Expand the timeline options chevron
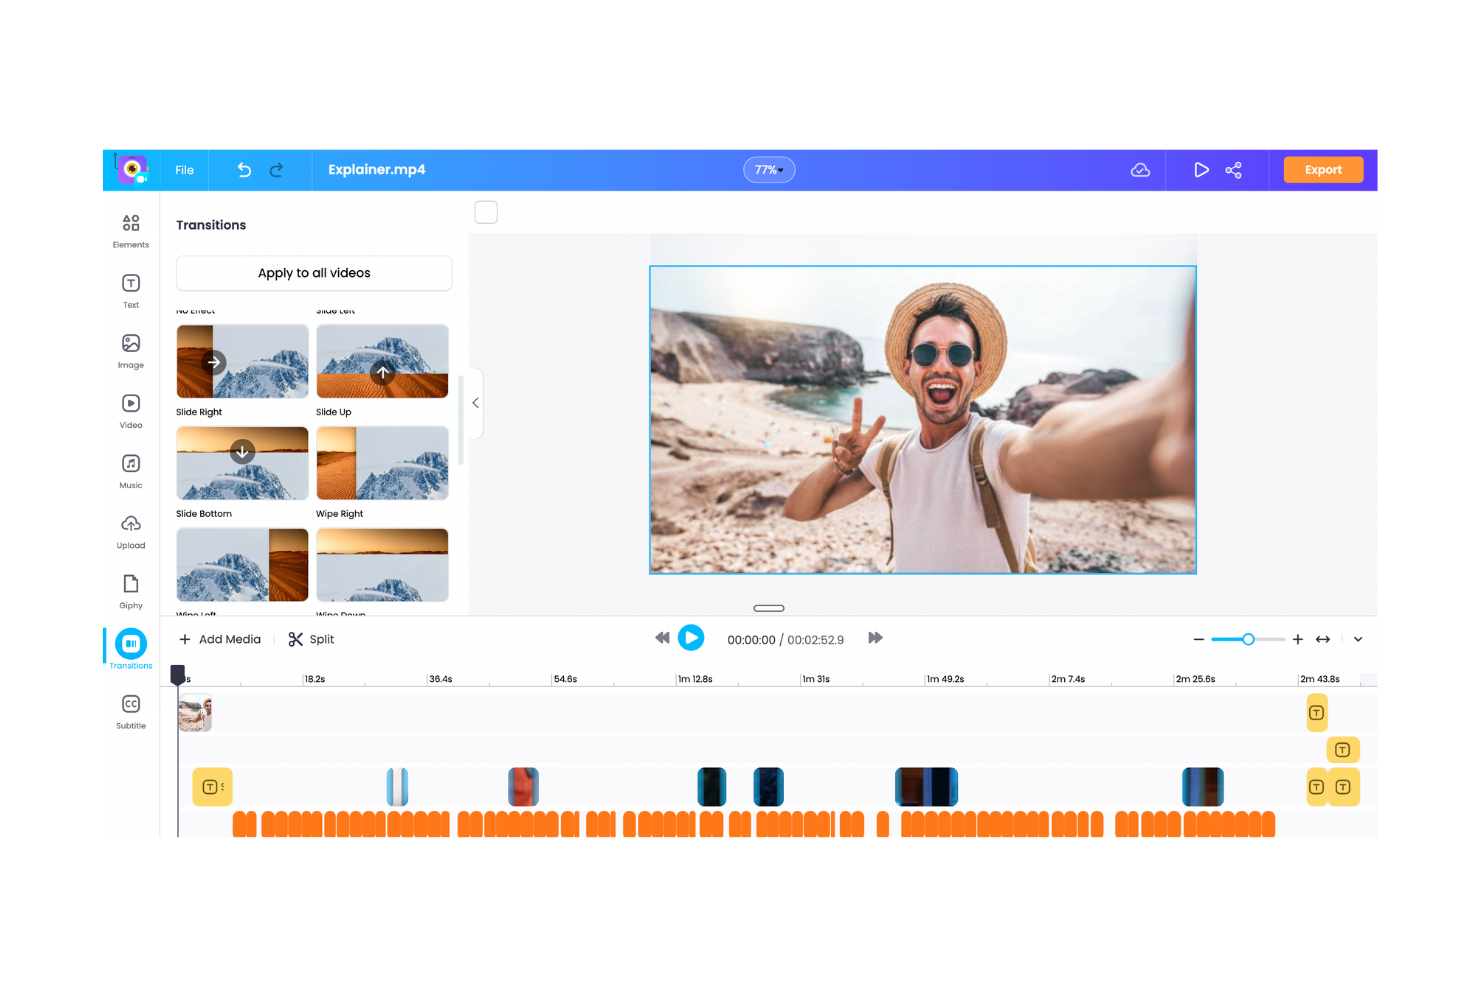 (1357, 639)
